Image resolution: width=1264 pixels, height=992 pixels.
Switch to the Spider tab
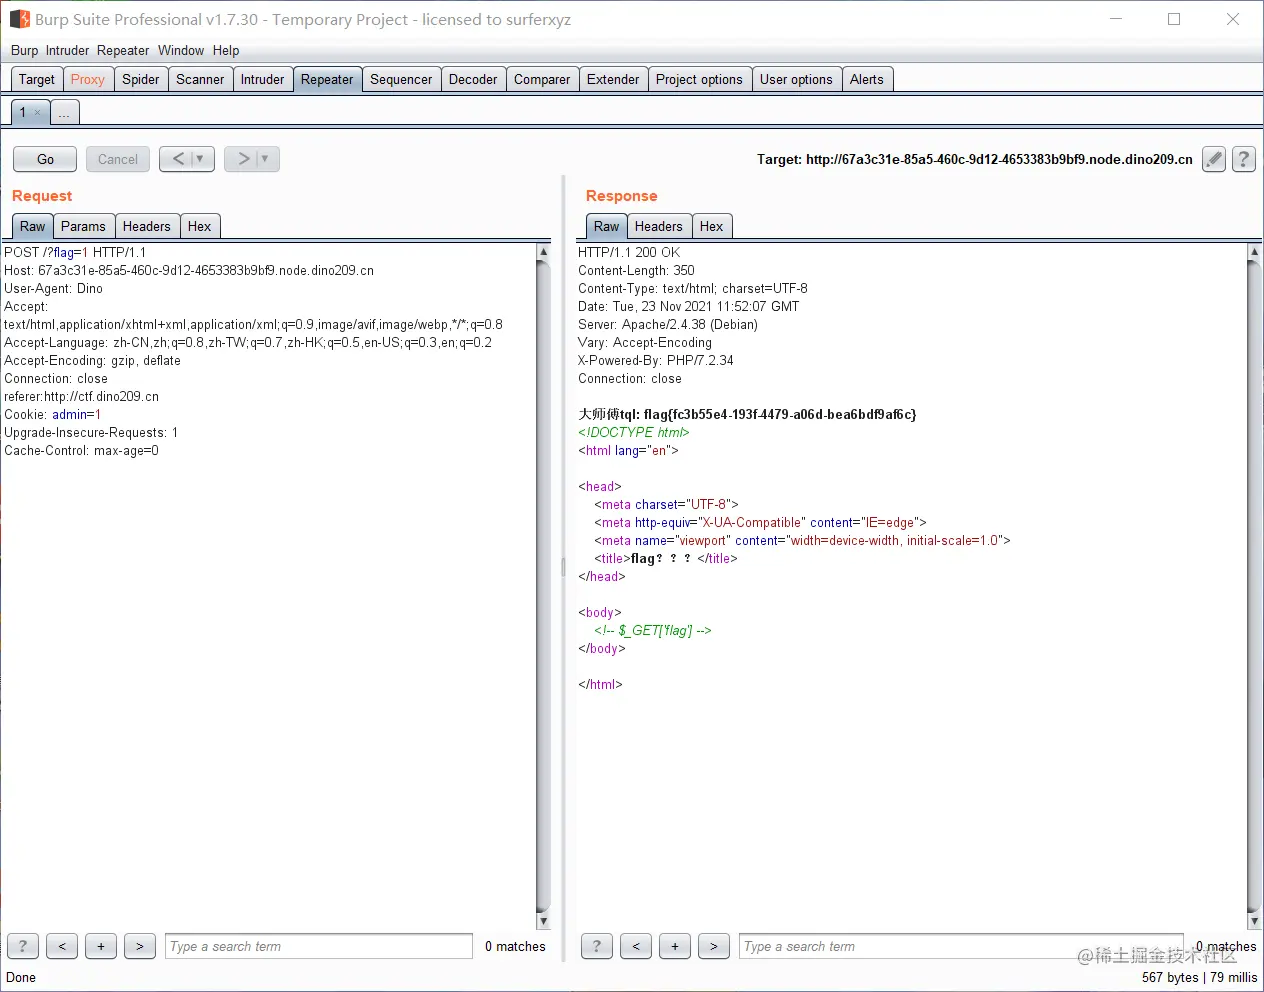click(x=141, y=79)
